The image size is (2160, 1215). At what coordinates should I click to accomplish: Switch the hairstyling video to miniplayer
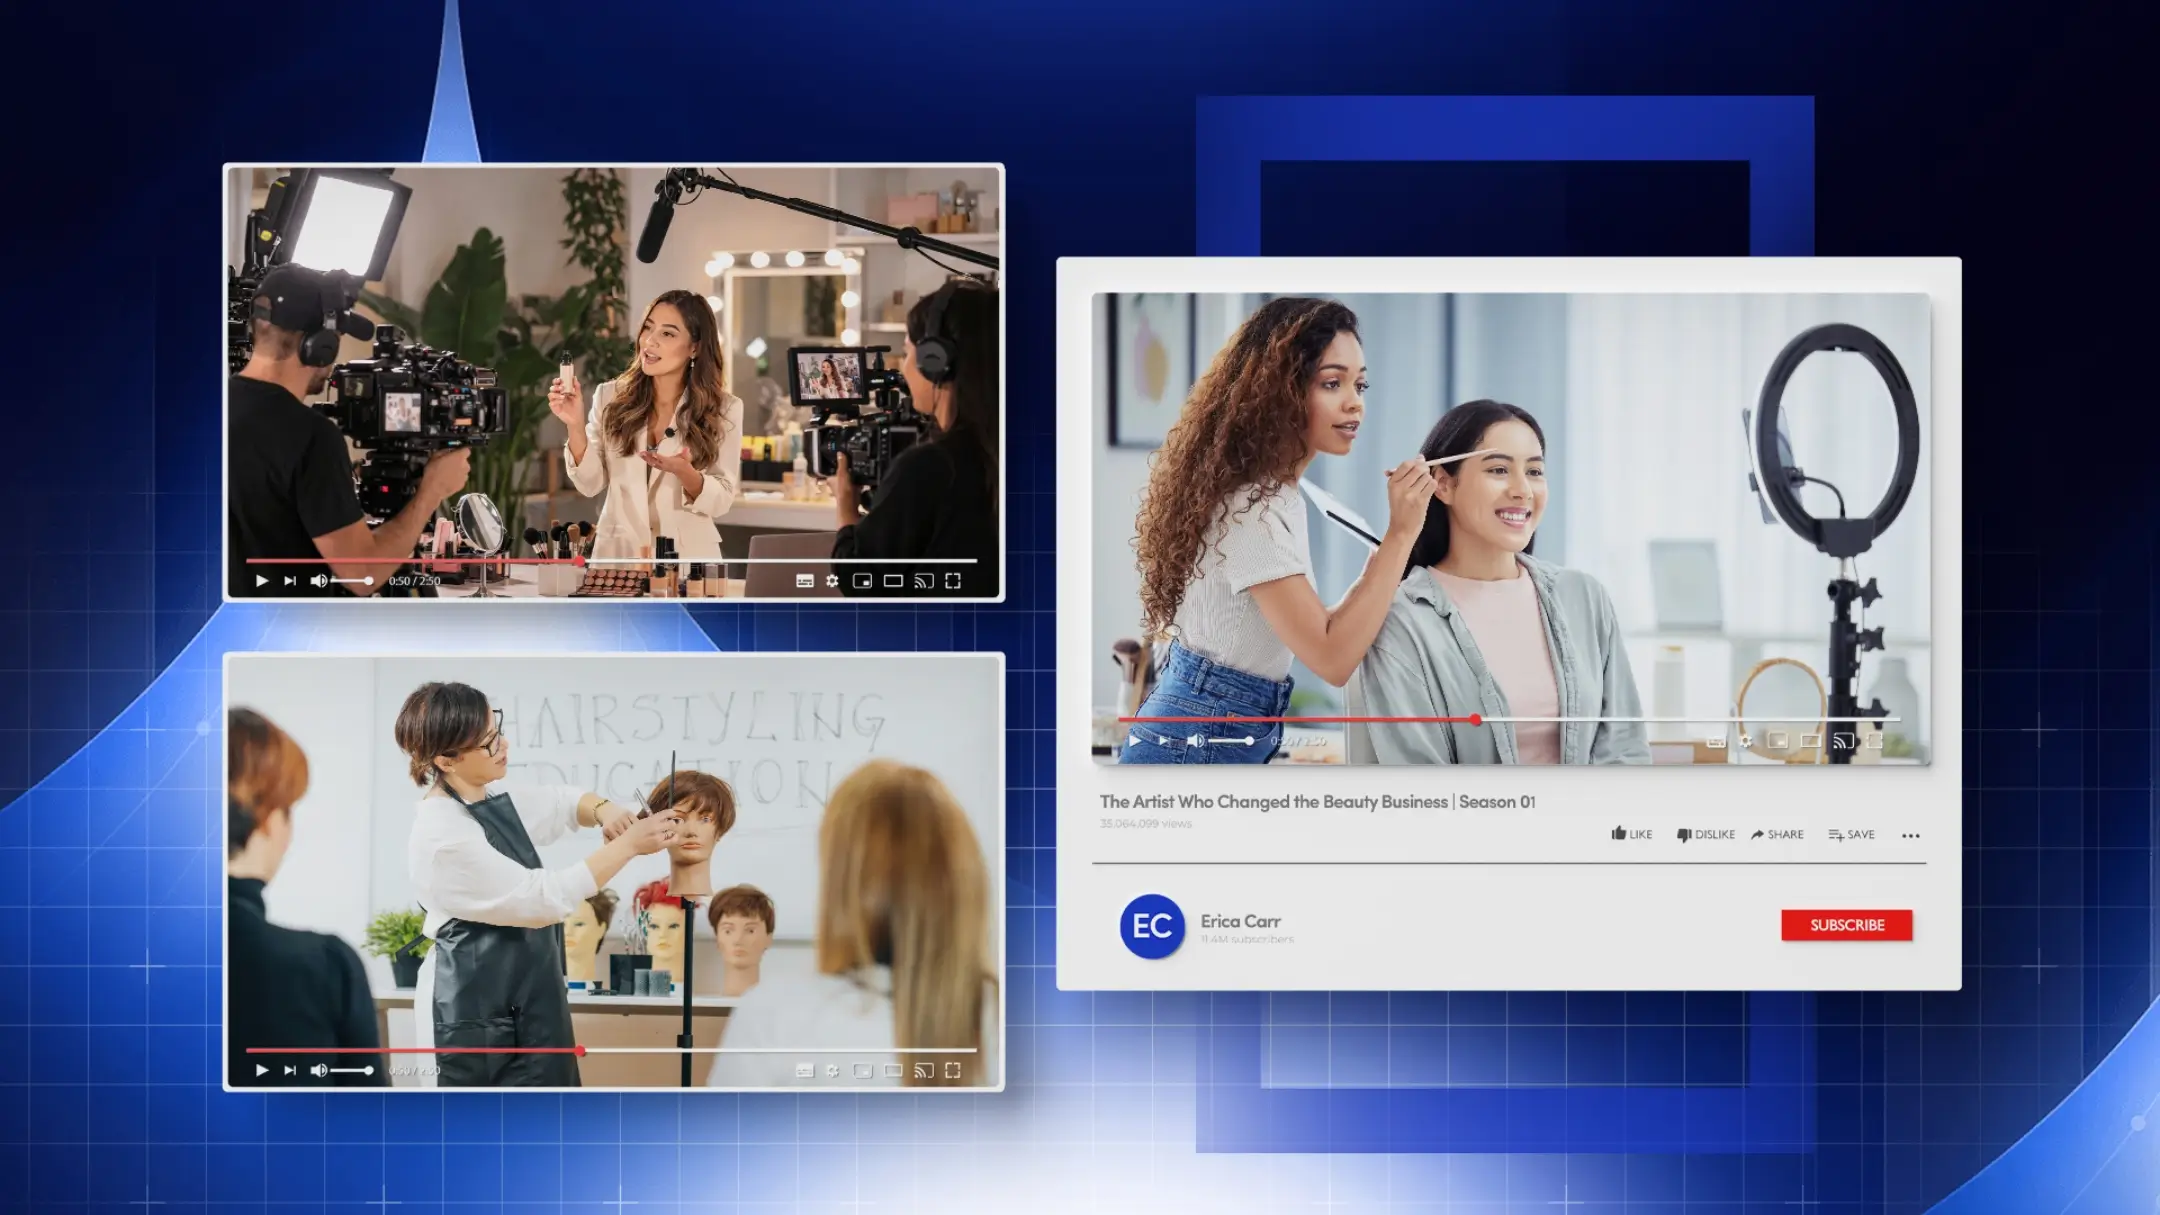click(x=862, y=1070)
